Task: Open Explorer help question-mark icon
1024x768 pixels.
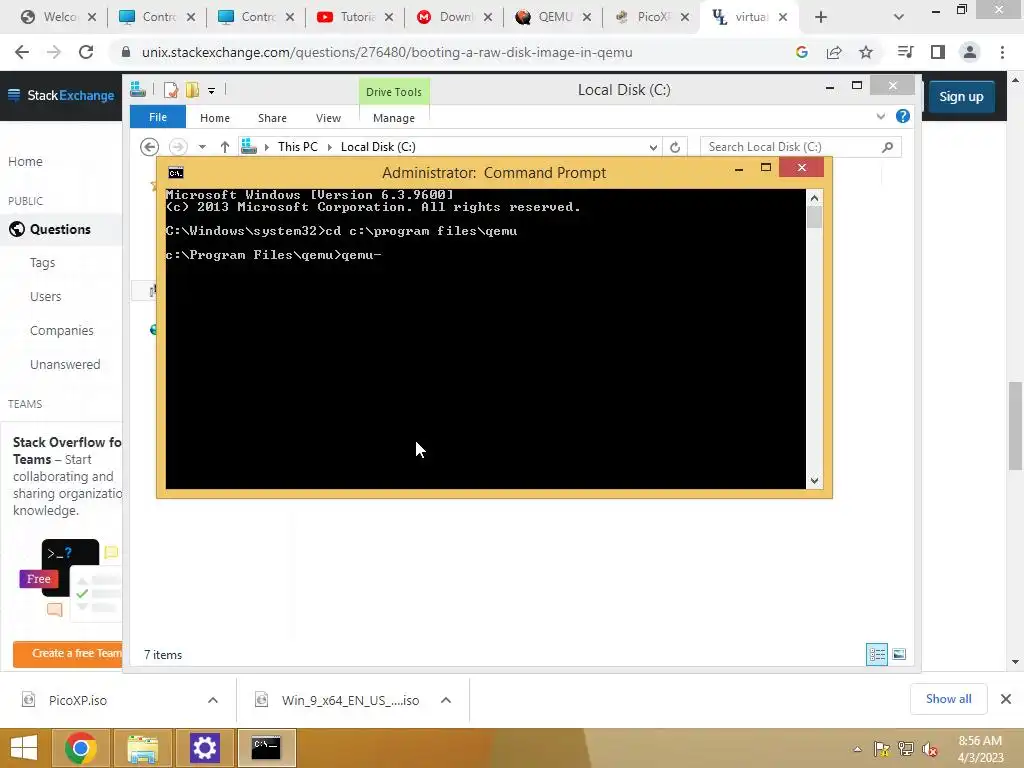Action: [x=903, y=116]
